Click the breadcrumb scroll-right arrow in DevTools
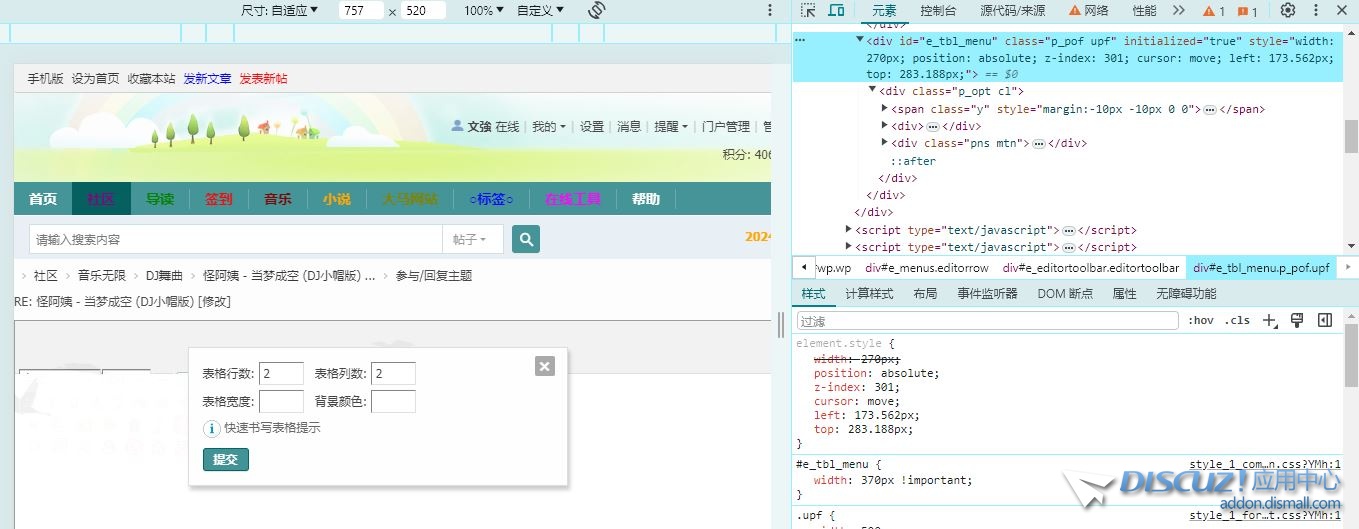This screenshot has height=529, width=1359. pos(1347,268)
